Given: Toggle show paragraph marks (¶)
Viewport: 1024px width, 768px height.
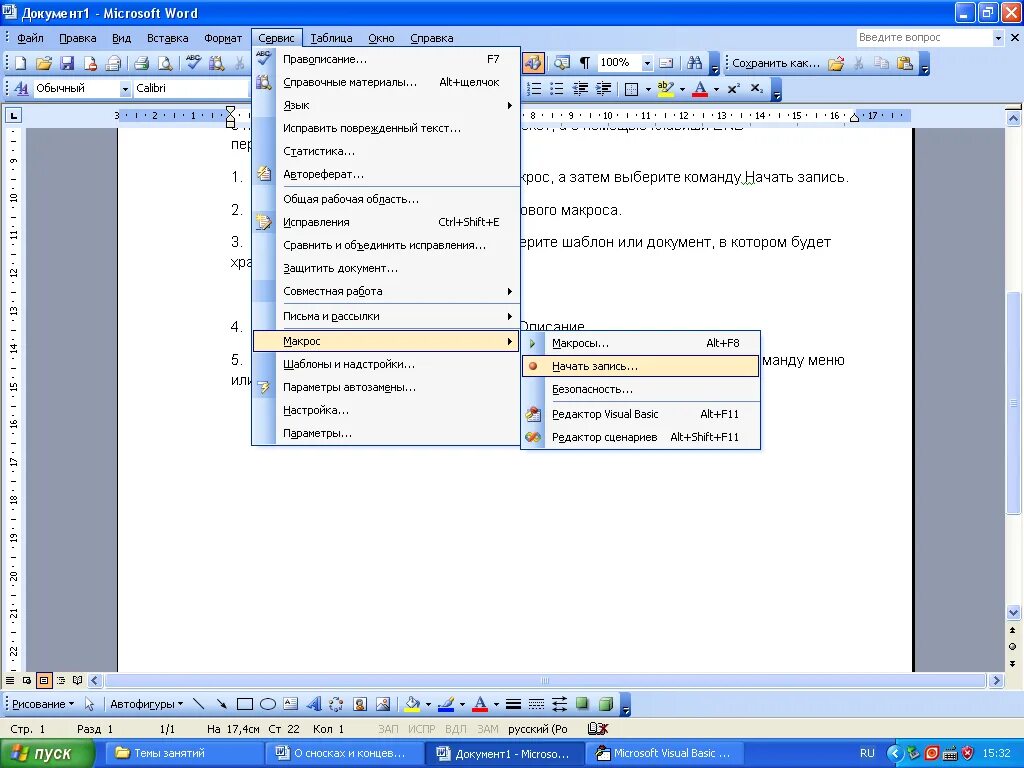Looking at the screenshot, I should [x=584, y=63].
